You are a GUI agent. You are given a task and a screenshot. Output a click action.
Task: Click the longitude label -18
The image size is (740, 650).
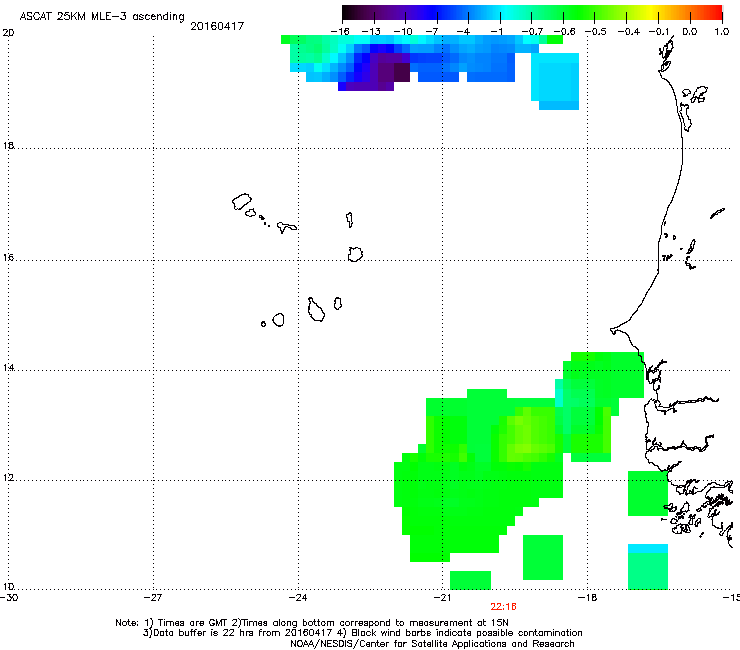point(588,598)
